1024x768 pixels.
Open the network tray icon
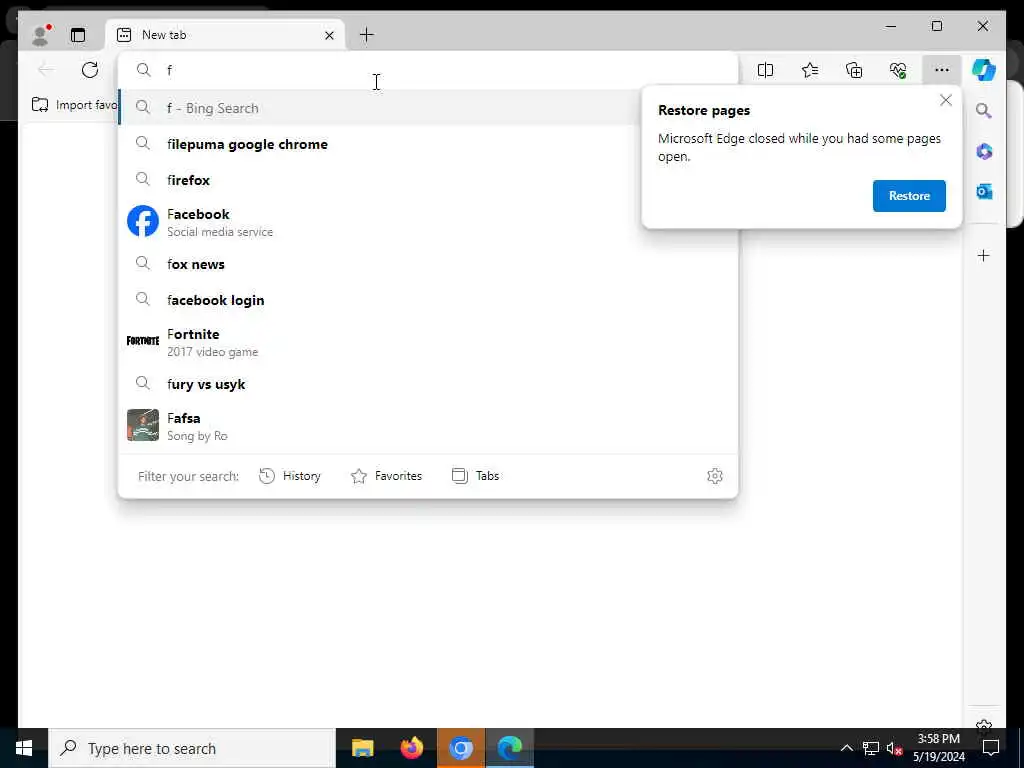tap(871, 748)
